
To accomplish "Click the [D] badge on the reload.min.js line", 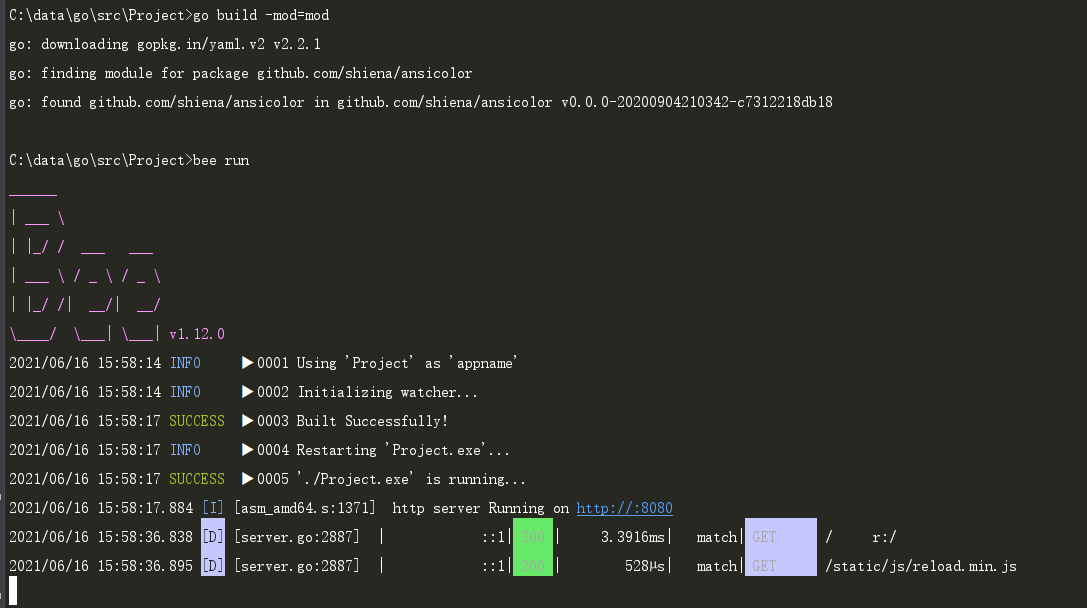I will [213, 566].
